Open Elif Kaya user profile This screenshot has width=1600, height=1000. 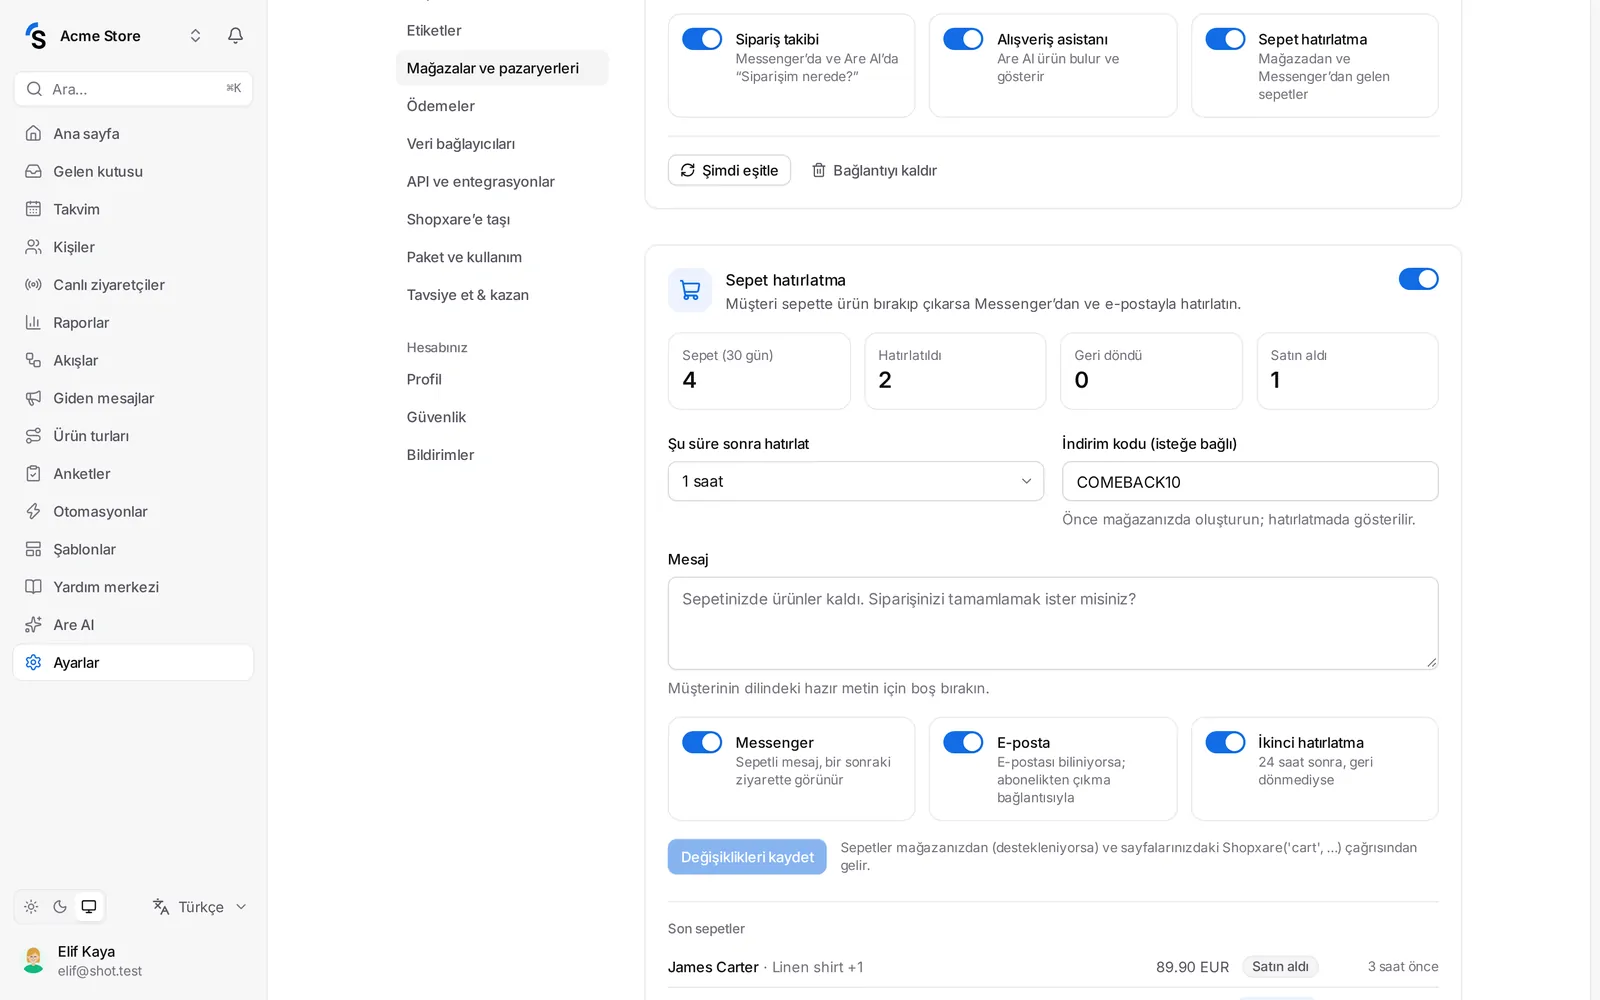[133, 960]
